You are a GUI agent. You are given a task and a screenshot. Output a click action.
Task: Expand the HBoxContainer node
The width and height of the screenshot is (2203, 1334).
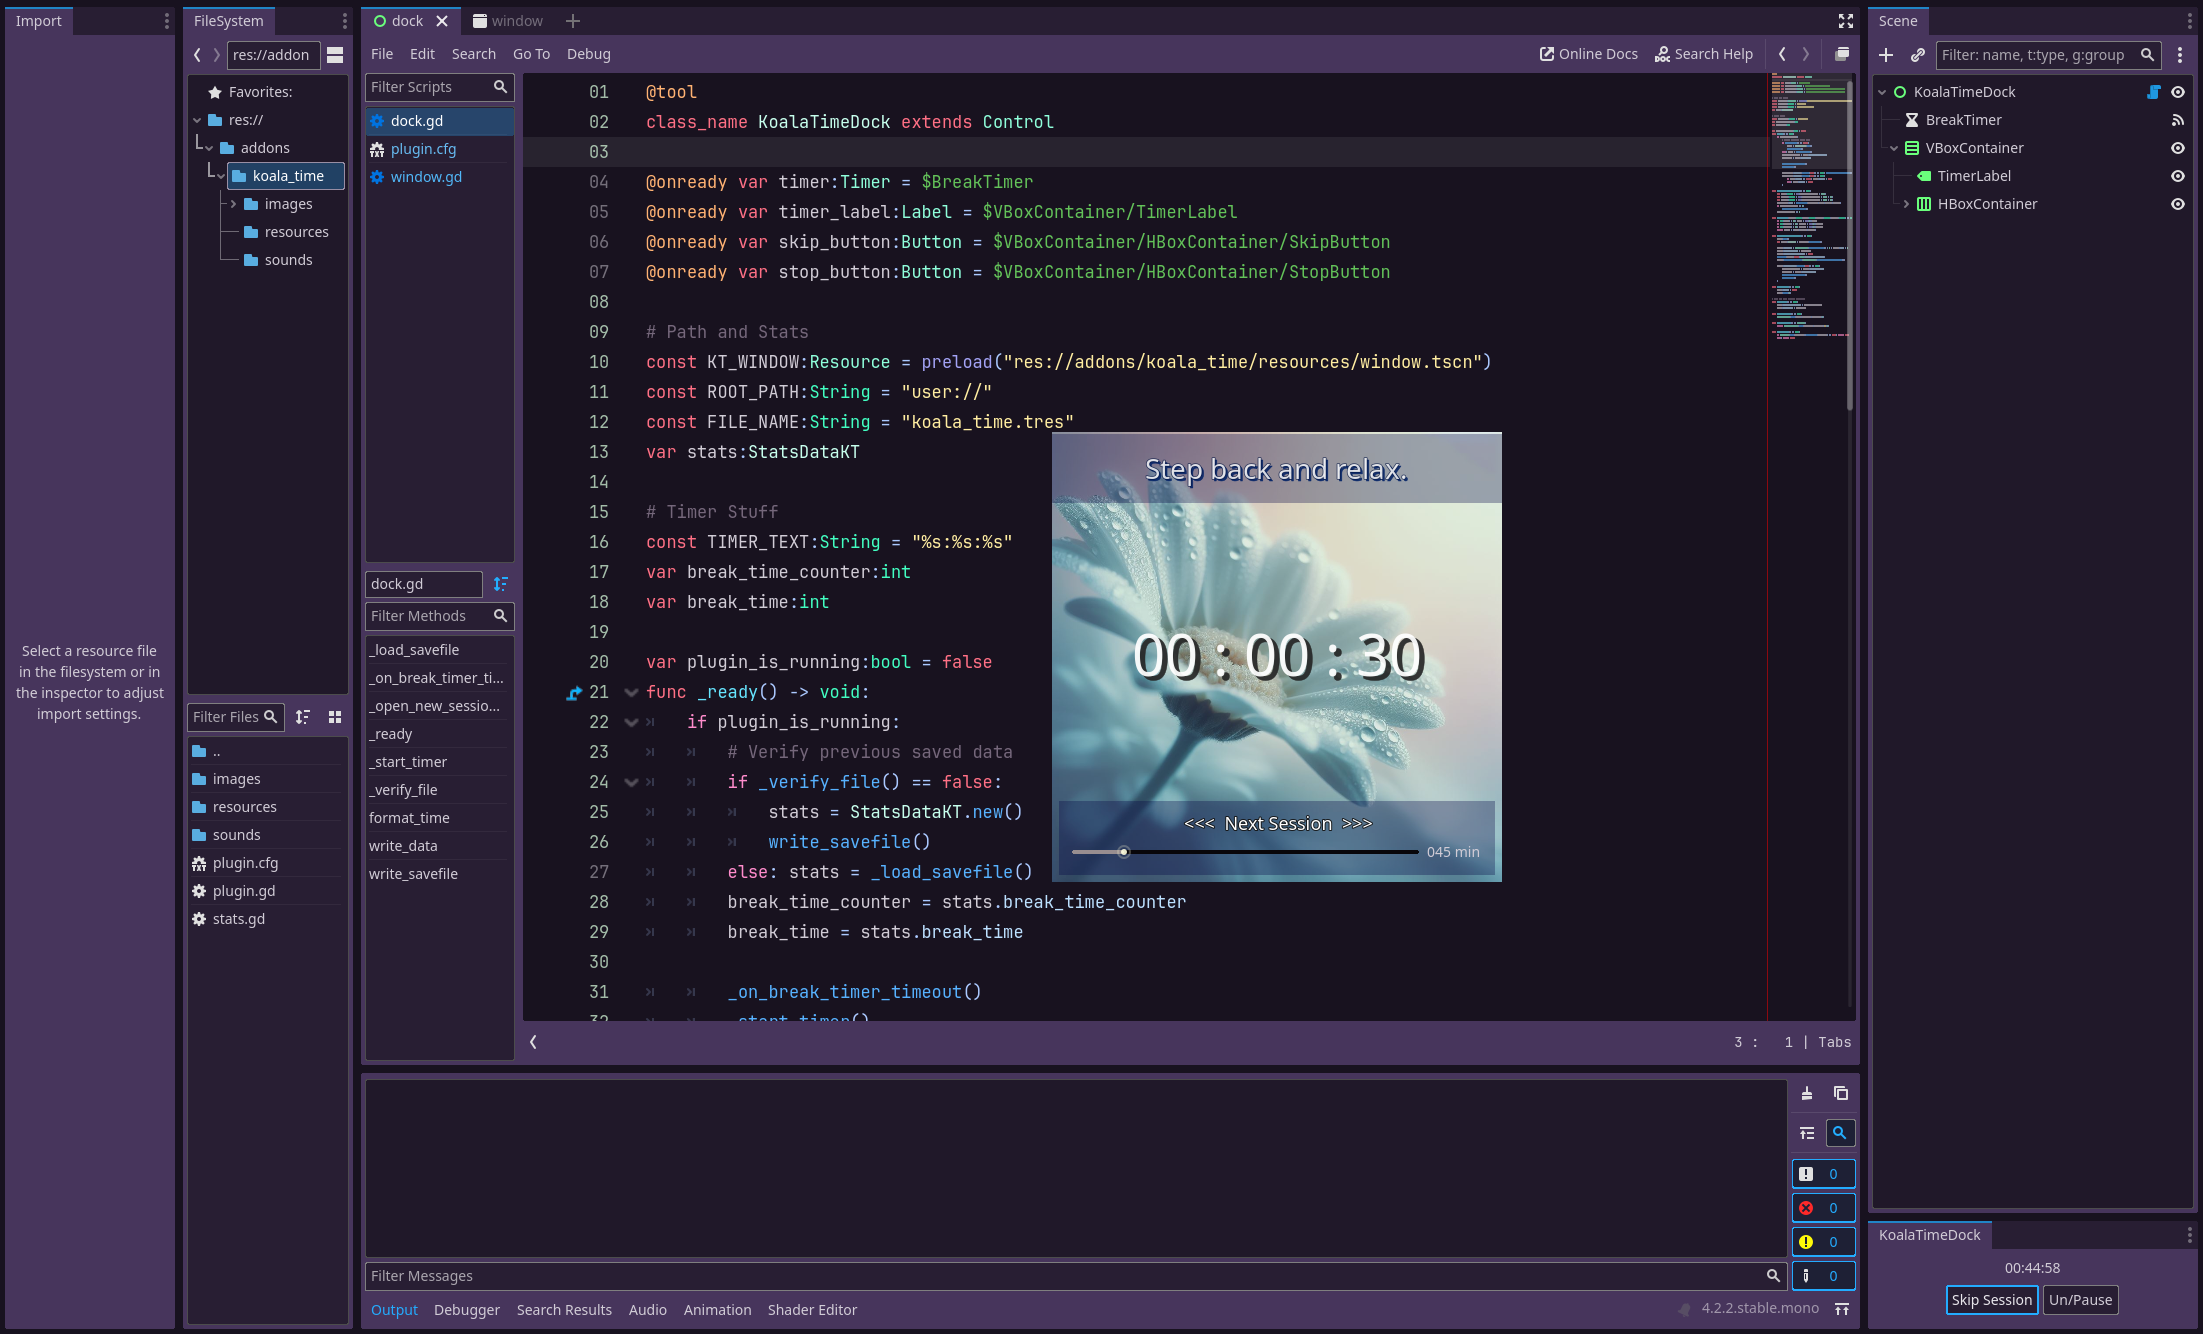point(1906,204)
